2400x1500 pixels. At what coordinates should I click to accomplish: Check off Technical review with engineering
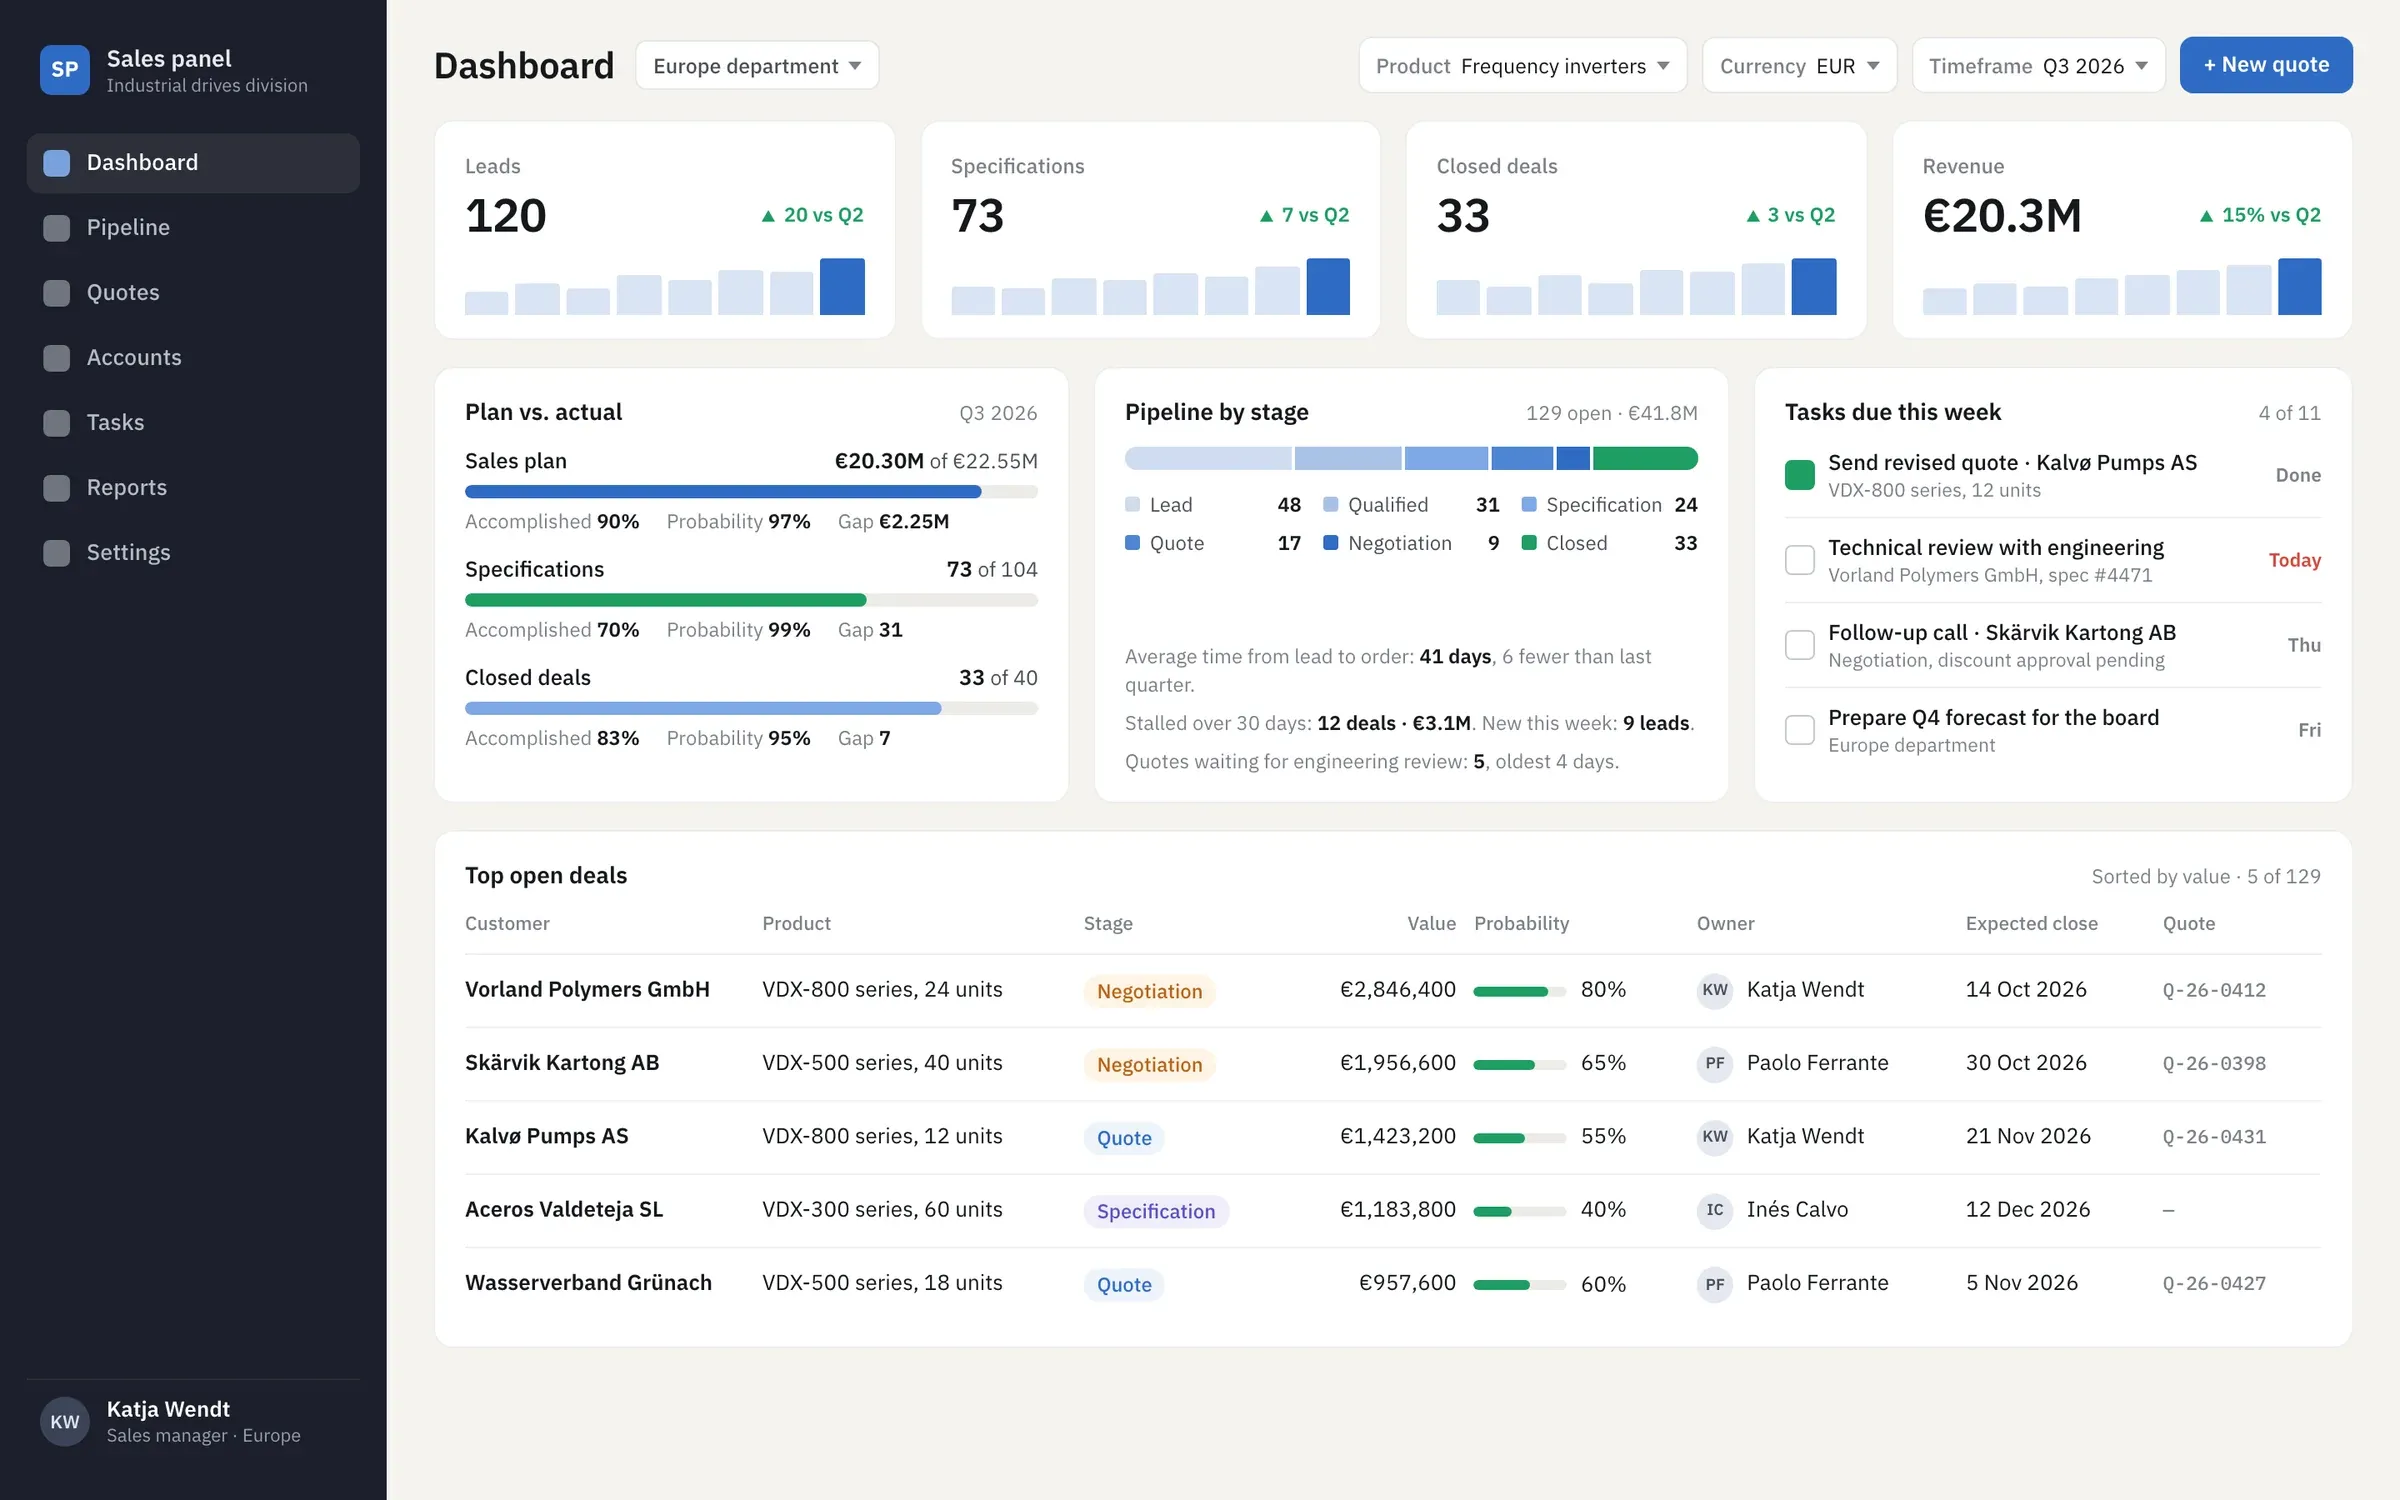coord(1800,560)
